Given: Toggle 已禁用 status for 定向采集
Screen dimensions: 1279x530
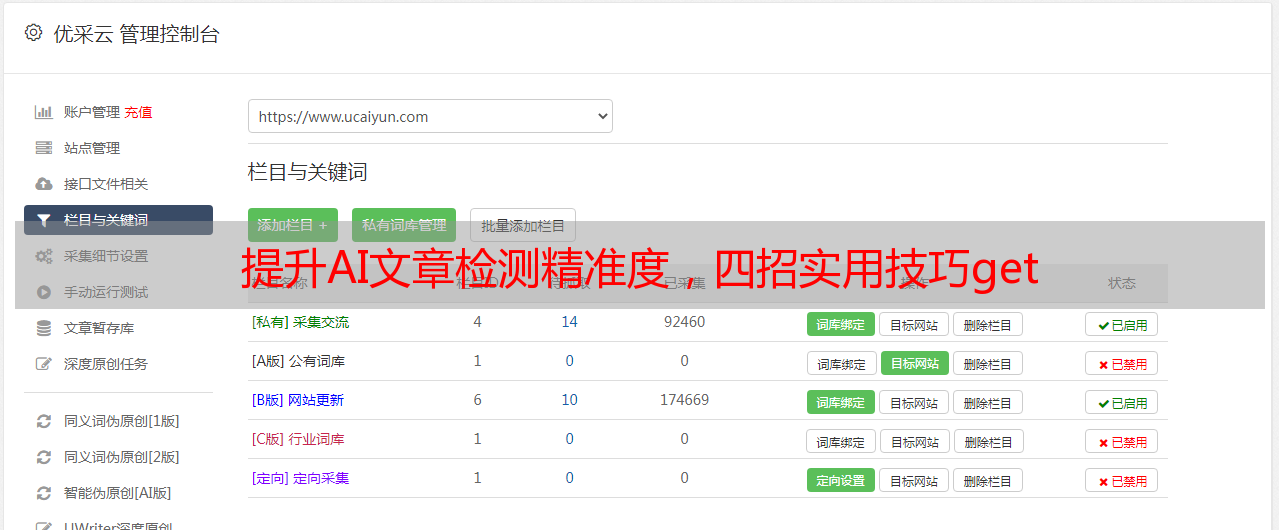Looking at the screenshot, I should pyautogui.click(x=1122, y=480).
